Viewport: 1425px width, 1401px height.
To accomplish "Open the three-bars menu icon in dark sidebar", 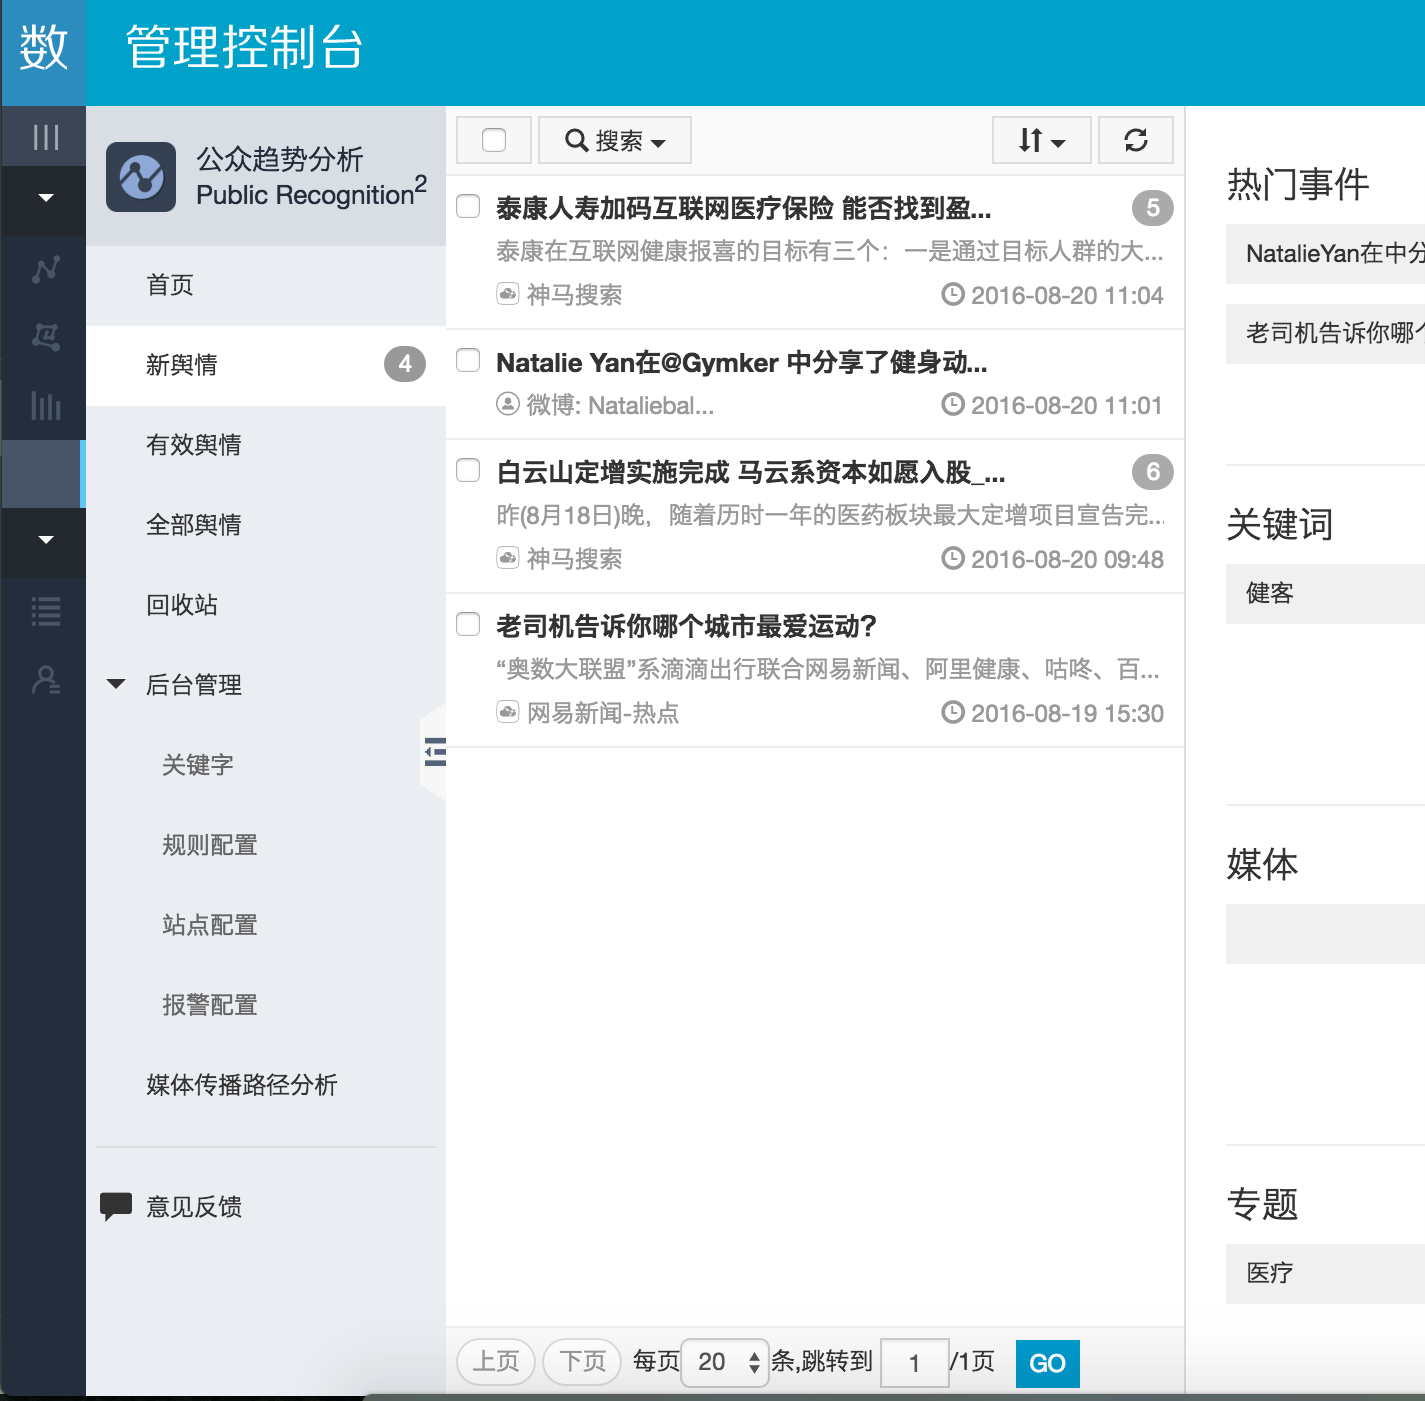I will [46, 137].
